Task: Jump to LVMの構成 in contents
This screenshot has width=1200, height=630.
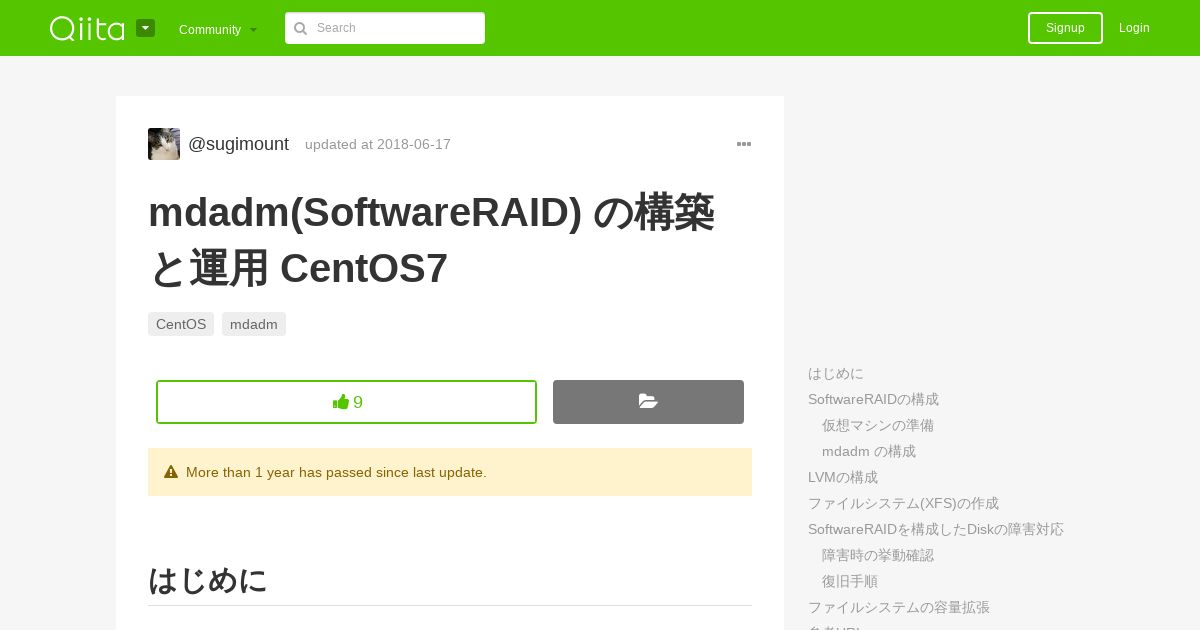Action: tap(843, 477)
